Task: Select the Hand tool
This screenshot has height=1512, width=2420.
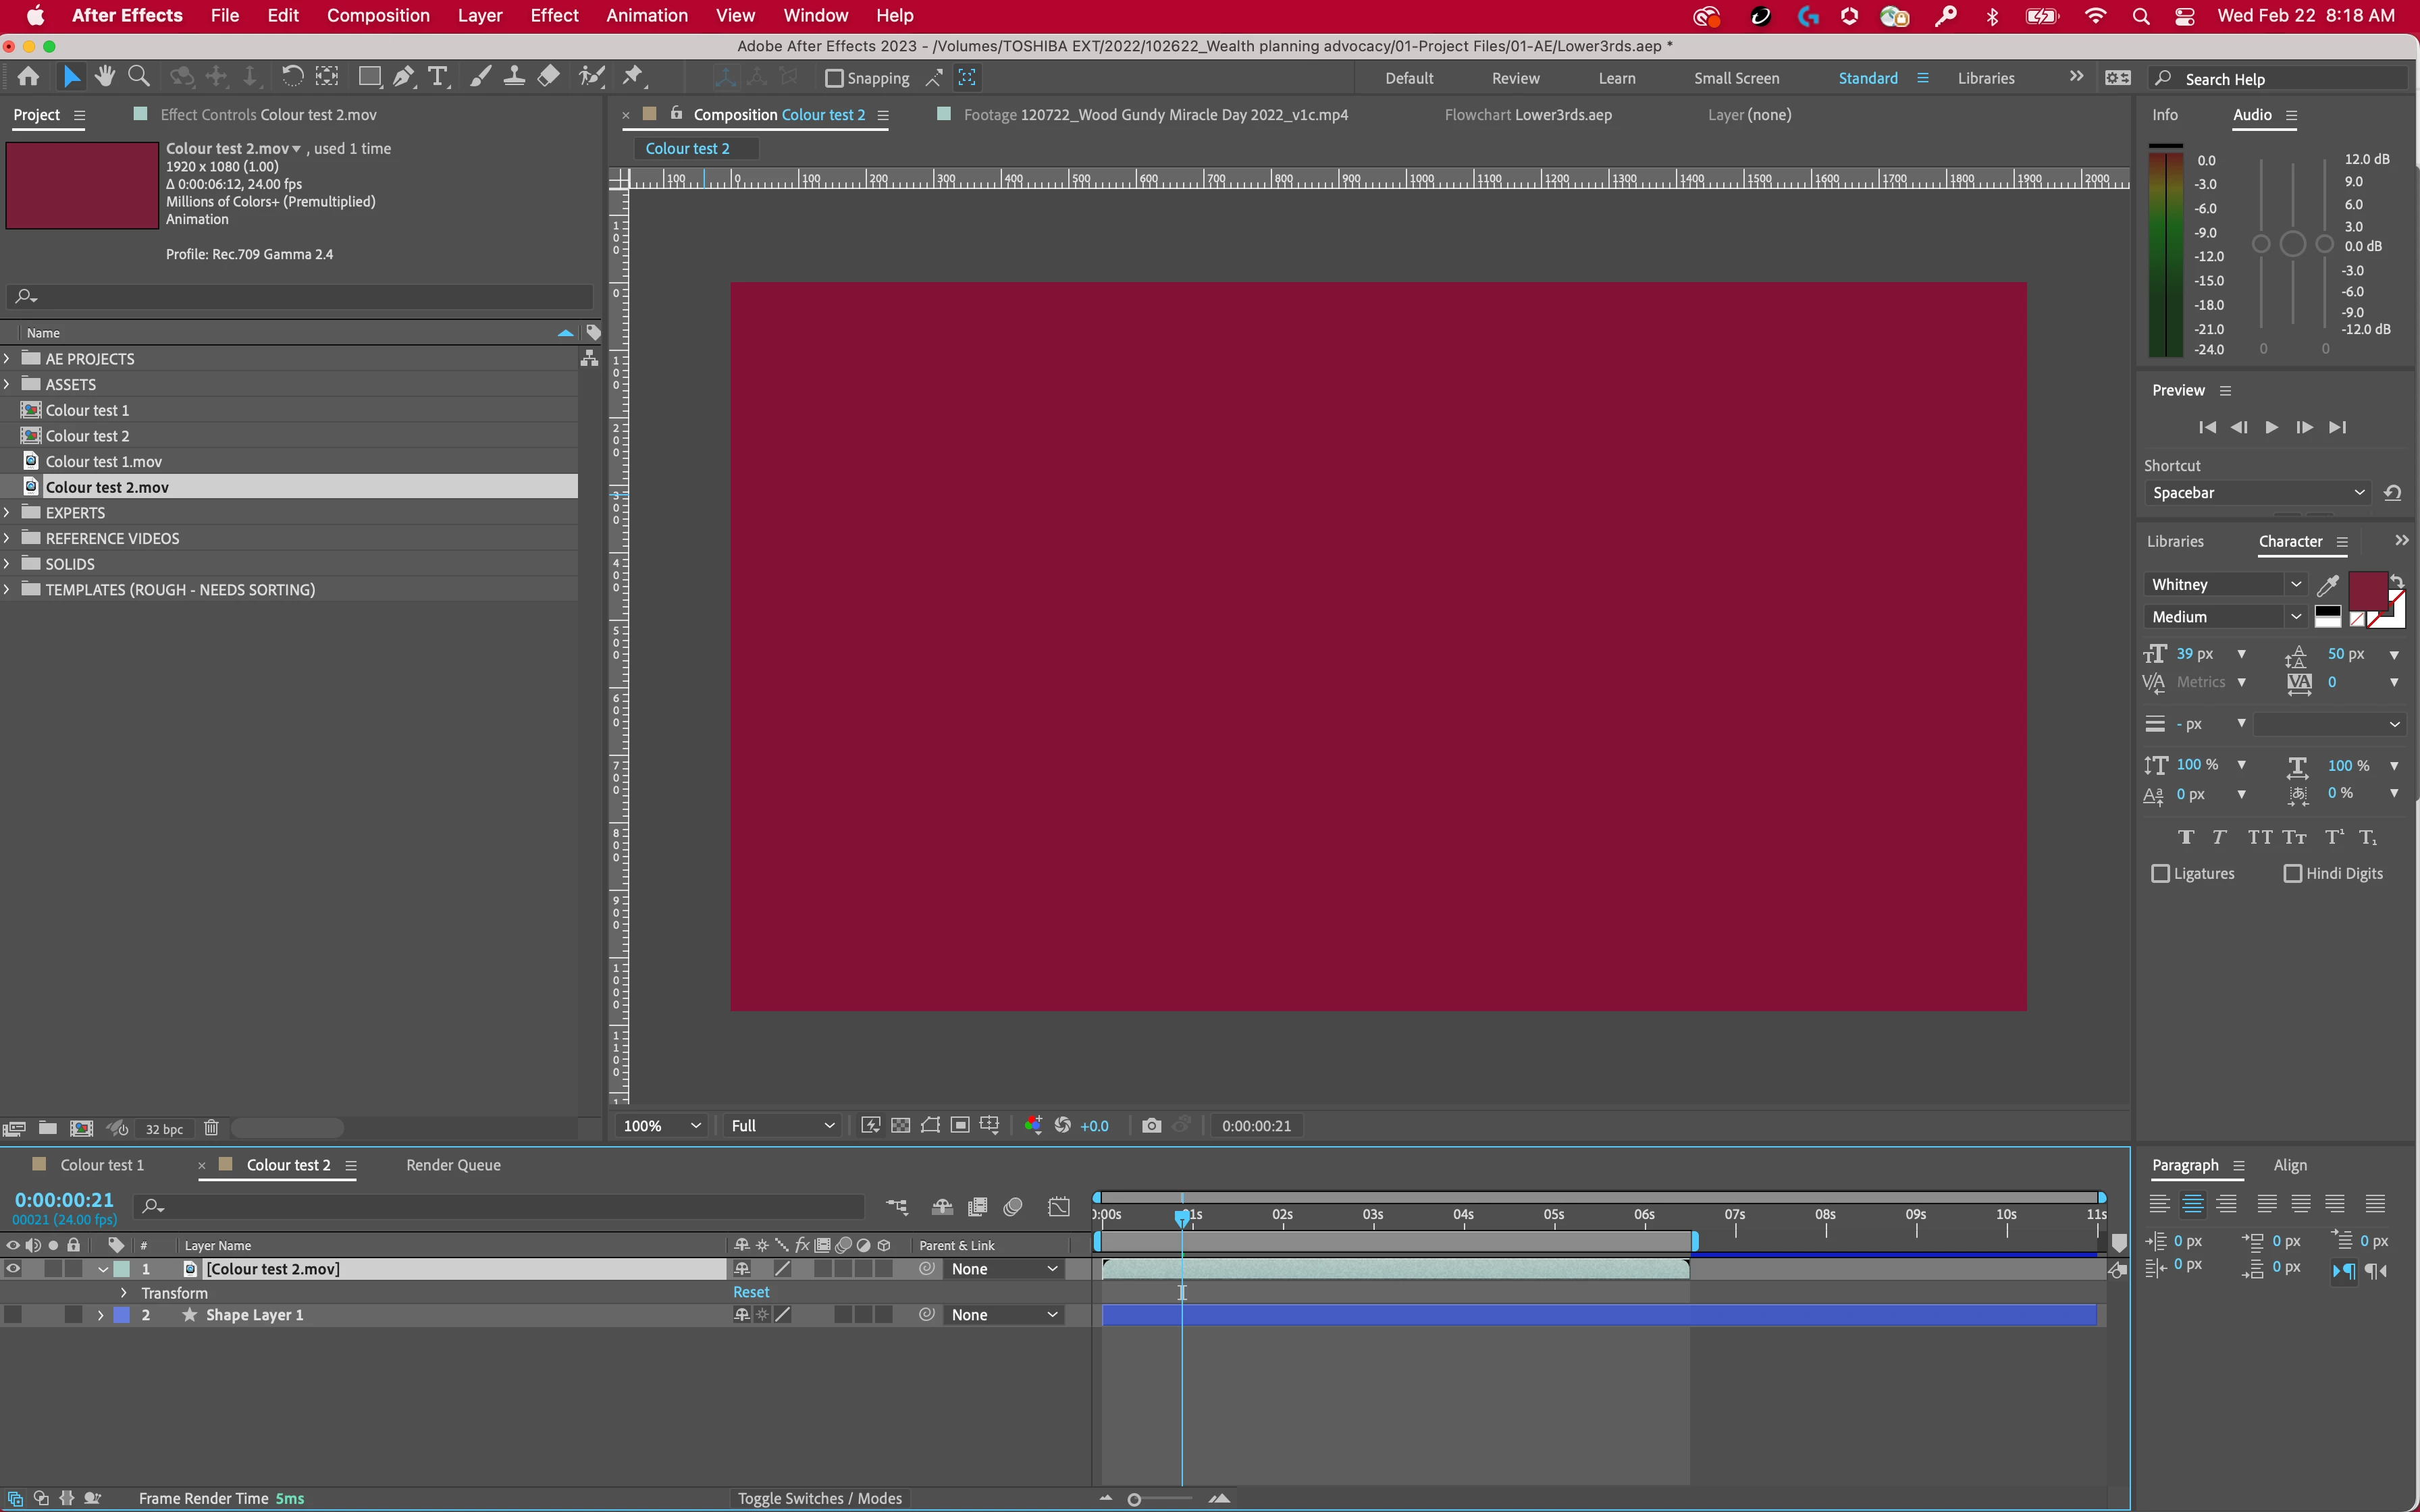Action: click(104, 77)
